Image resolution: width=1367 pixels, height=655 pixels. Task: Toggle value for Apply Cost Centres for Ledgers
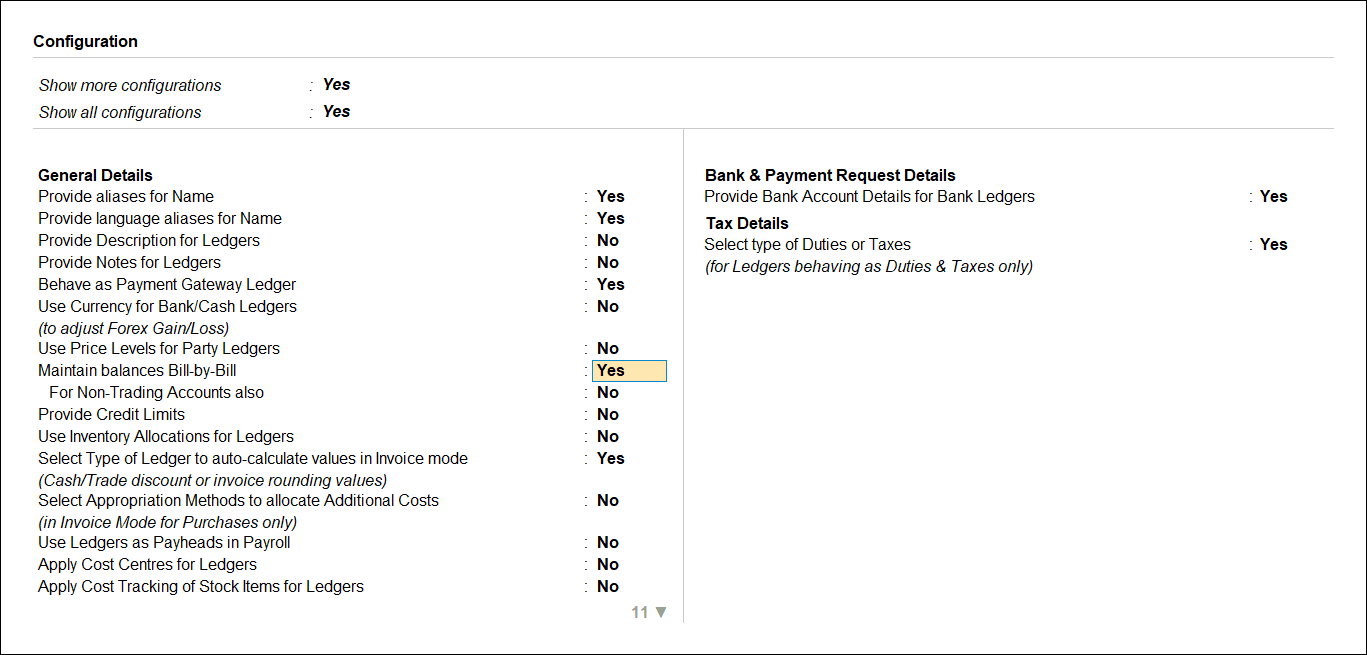[608, 565]
